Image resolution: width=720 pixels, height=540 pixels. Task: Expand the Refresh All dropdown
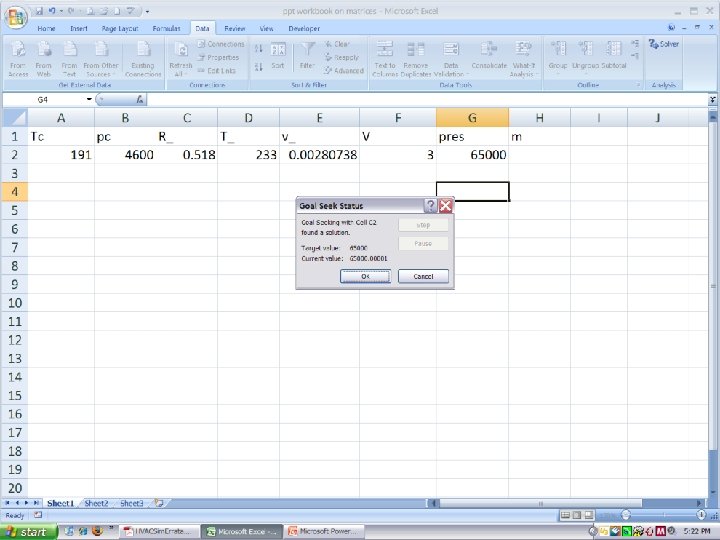tap(180, 74)
